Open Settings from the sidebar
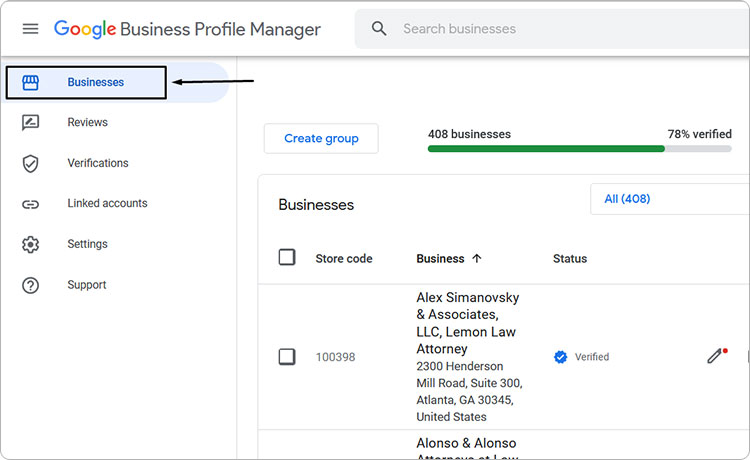 [x=87, y=244]
